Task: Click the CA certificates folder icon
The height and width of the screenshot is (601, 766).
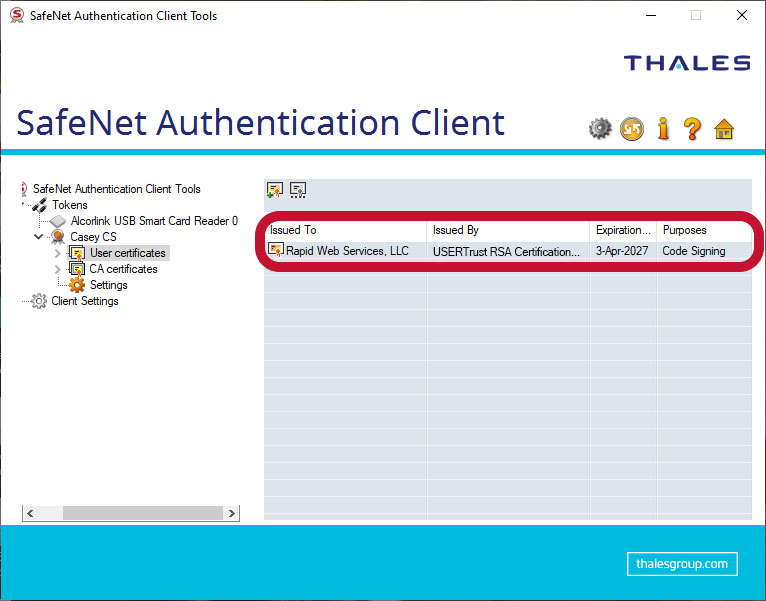Action: [x=77, y=269]
